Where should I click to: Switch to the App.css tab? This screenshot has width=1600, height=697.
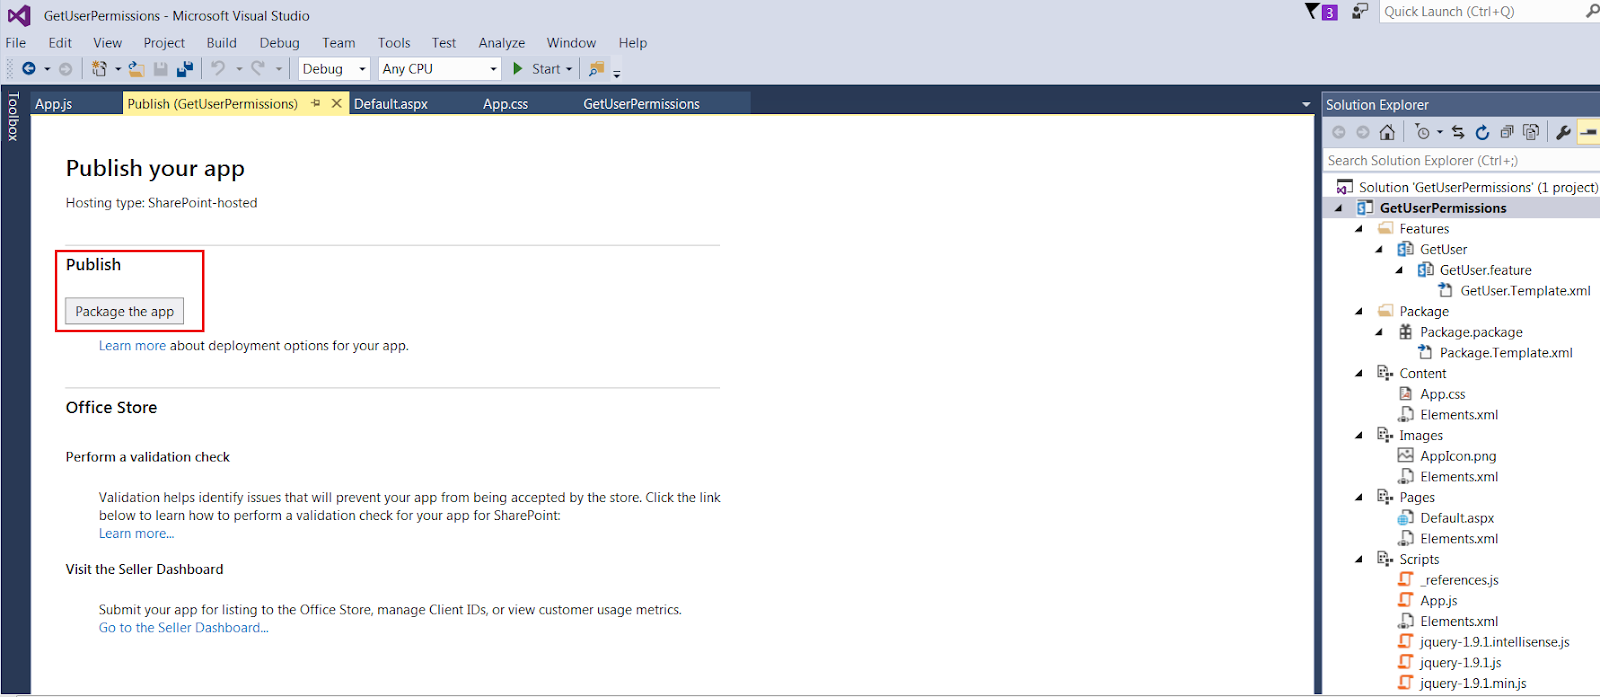point(506,104)
